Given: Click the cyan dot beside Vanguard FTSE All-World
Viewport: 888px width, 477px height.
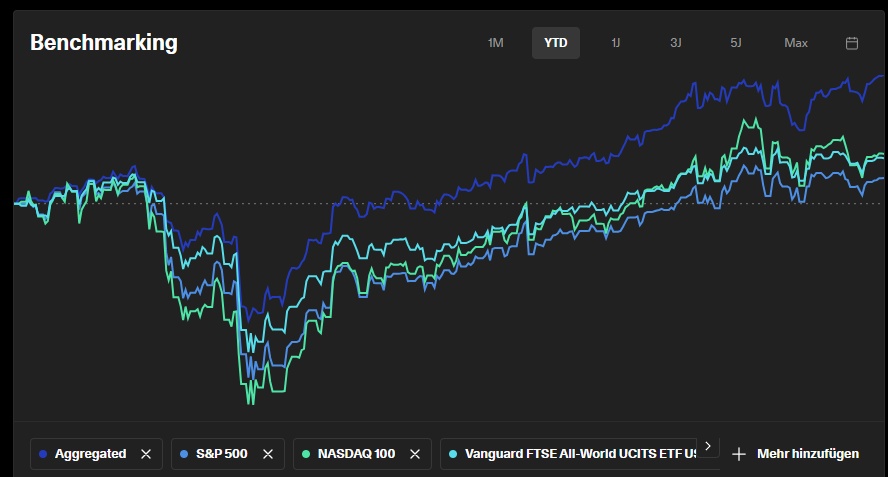Looking at the screenshot, I should click(x=453, y=454).
